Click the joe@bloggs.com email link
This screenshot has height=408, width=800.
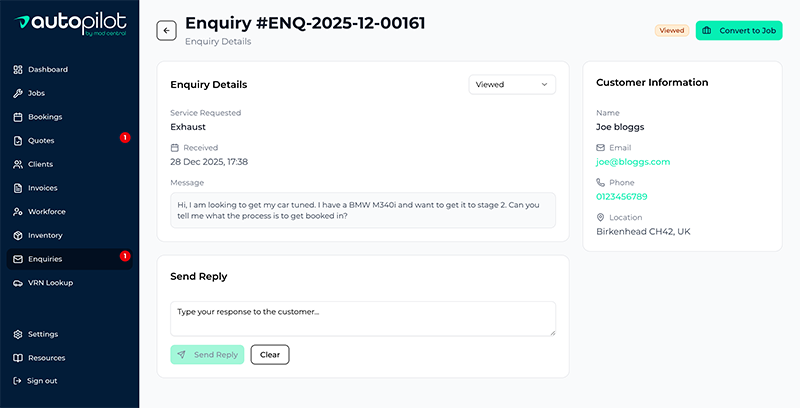pos(633,161)
